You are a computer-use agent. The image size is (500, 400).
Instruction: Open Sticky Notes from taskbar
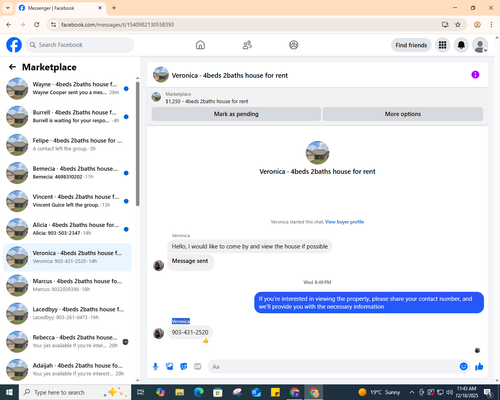click(x=275, y=392)
